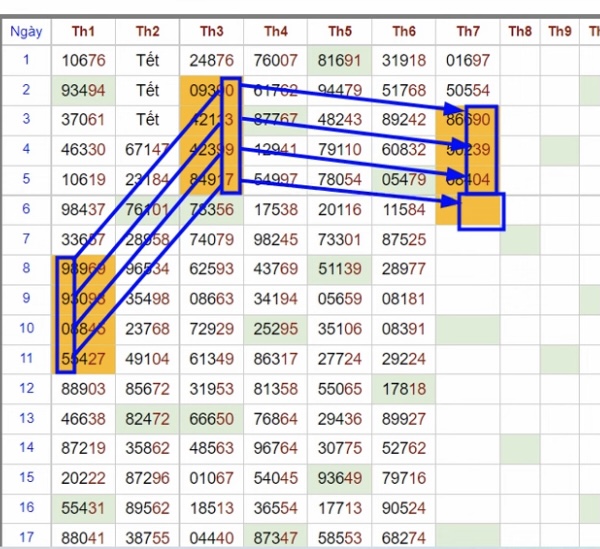Image resolution: width=600 pixels, height=549 pixels.
Task: Click the 29224 cell
Action: click(404, 359)
